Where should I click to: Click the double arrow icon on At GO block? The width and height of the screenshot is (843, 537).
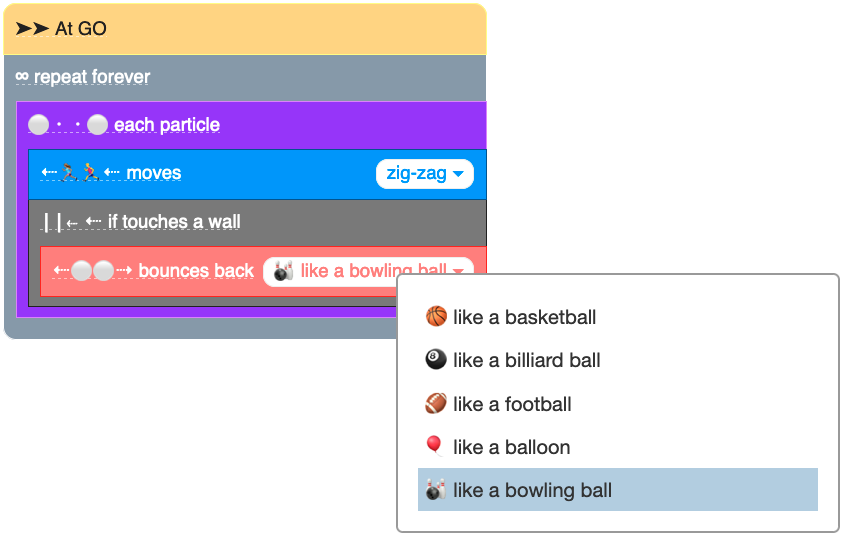tap(32, 29)
